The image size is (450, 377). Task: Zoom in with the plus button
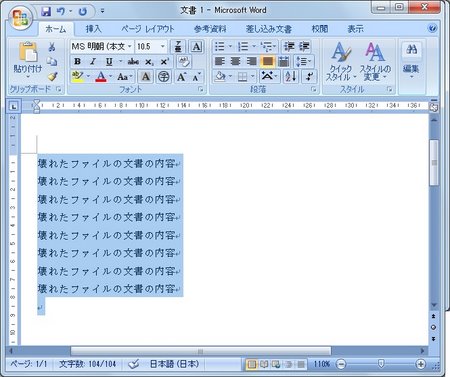pyautogui.click(x=421, y=364)
